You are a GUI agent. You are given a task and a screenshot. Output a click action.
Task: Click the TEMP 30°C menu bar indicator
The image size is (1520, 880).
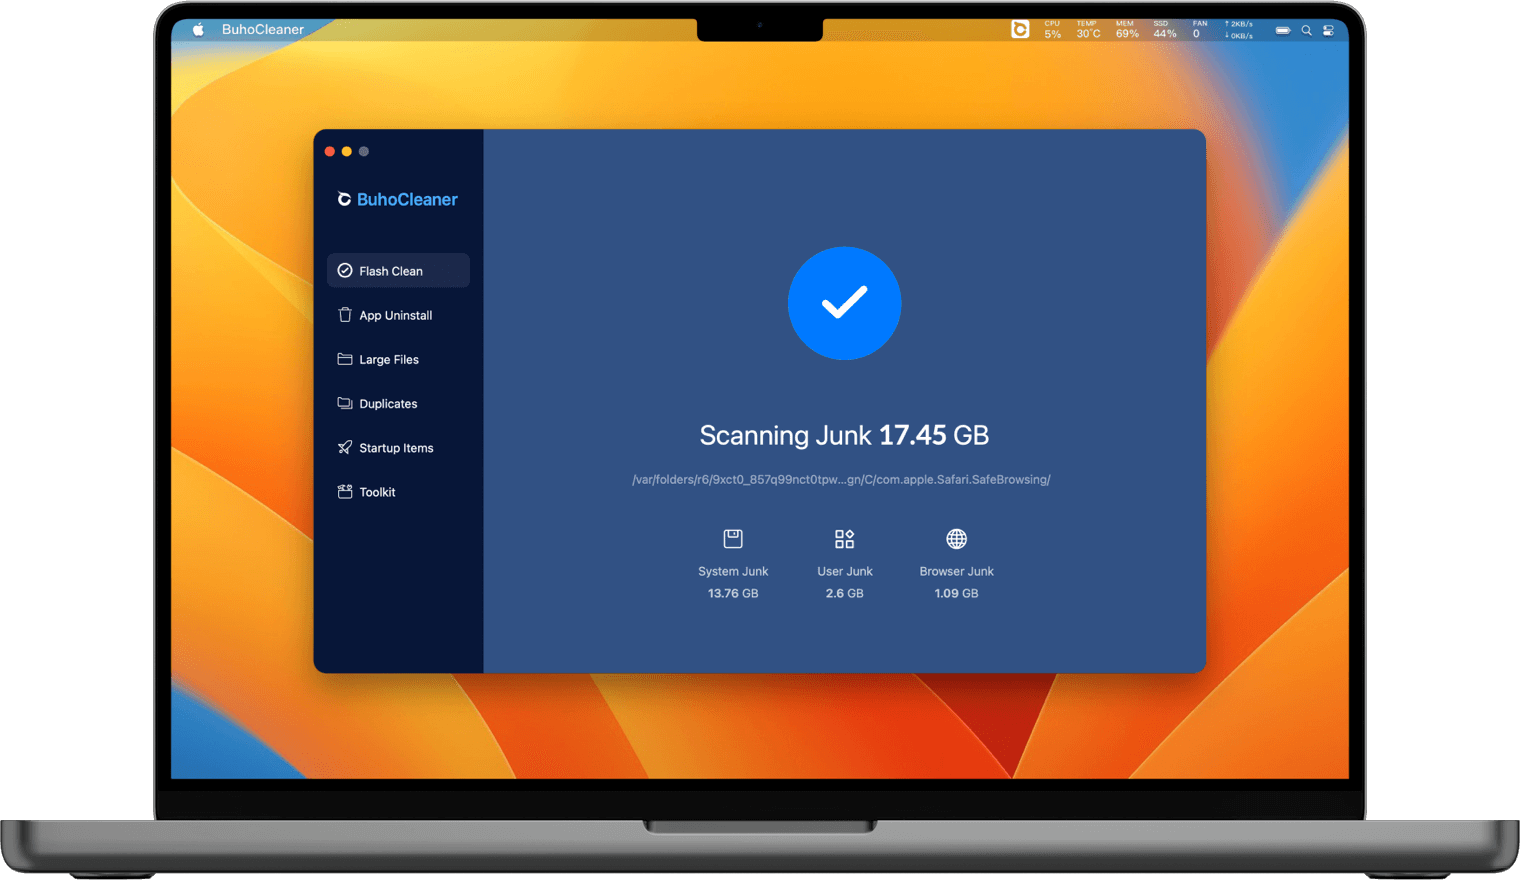(x=1088, y=29)
